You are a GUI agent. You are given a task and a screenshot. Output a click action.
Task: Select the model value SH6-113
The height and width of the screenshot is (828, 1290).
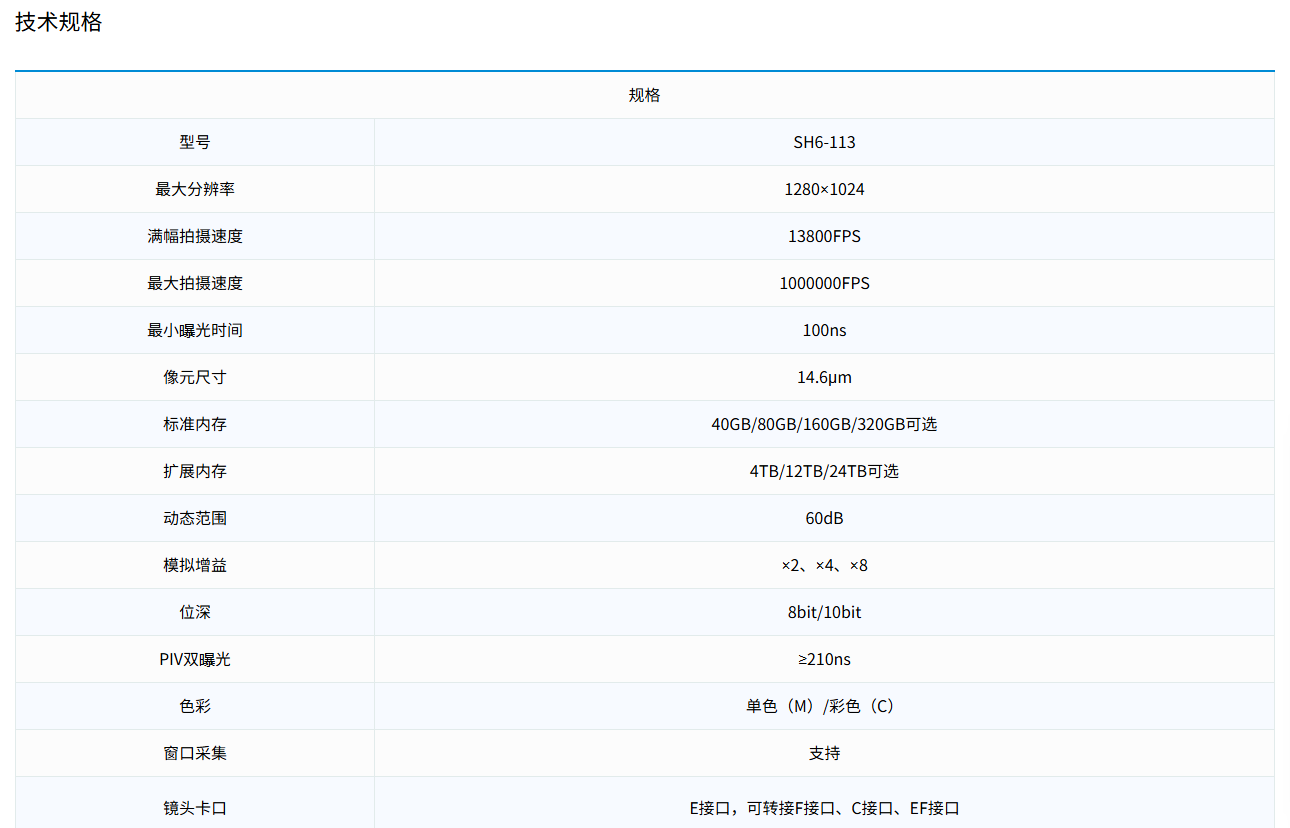coord(824,142)
